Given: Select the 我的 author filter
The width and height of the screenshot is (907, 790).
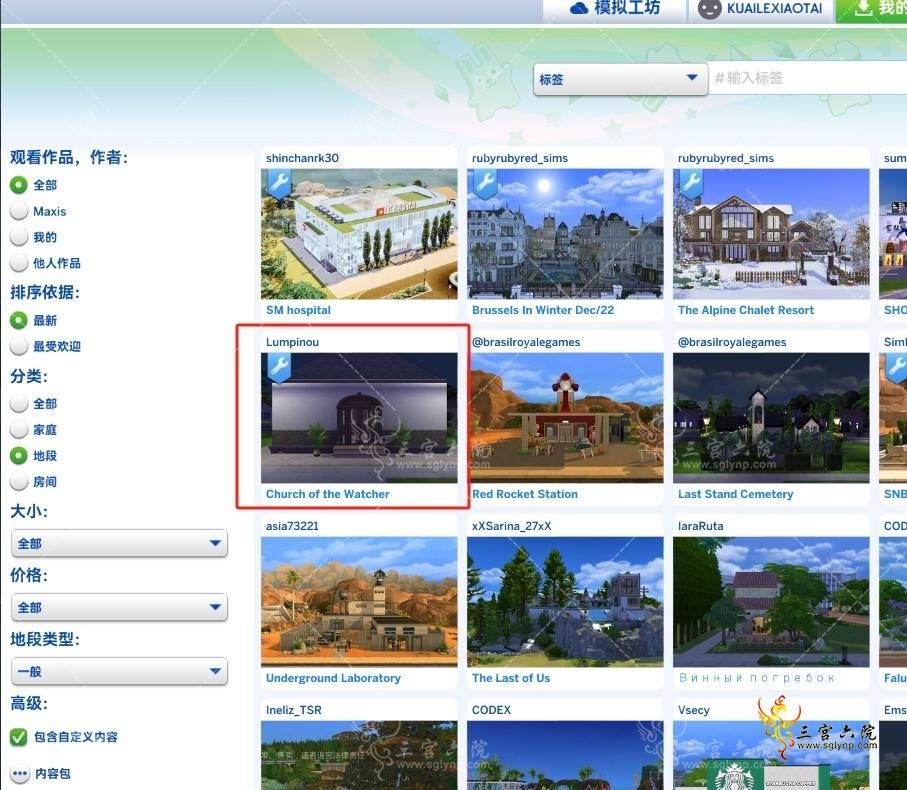Looking at the screenshot, I should pos(19,237).
